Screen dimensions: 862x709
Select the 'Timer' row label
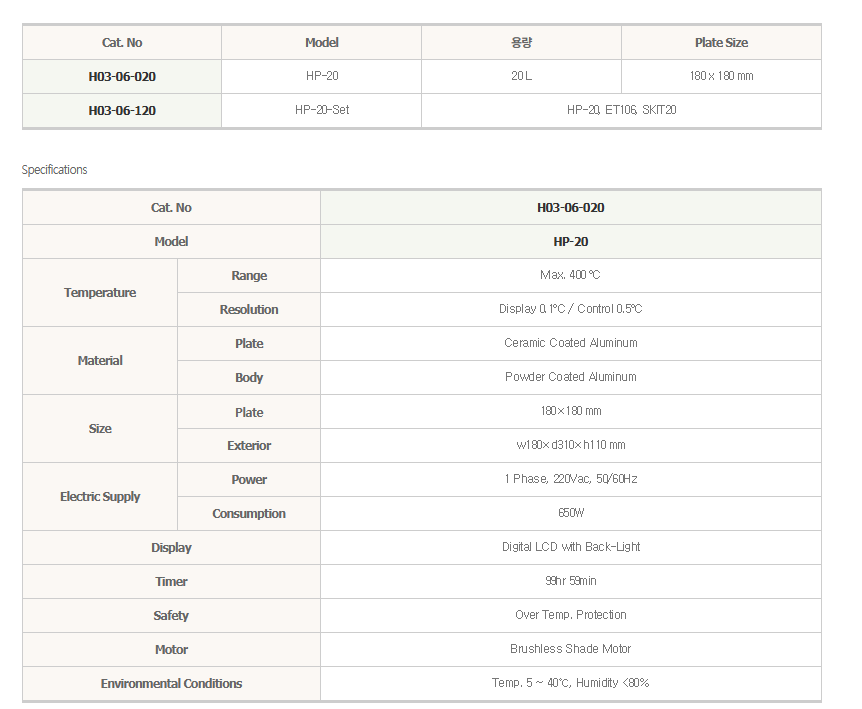coord(172,581)
